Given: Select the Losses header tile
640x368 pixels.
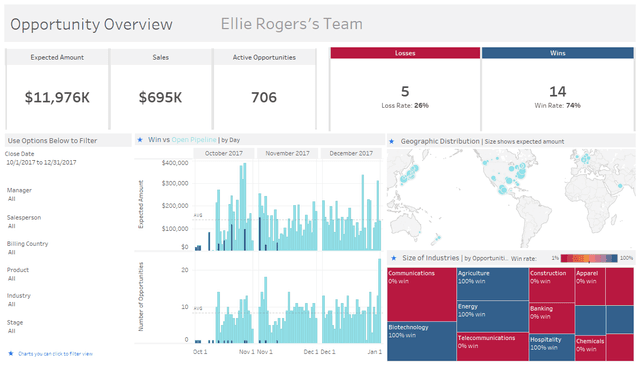Looking at the screenshot, I should (405, 53).
